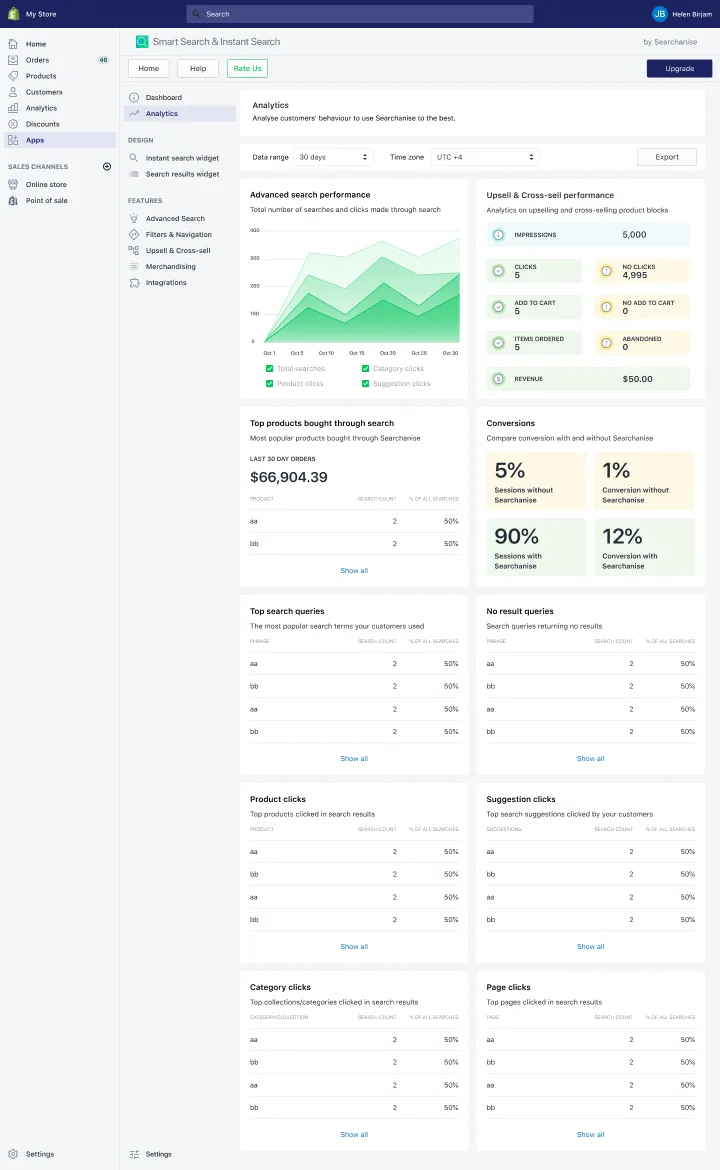Screen dimensions: 720x1170
Task: Click the store Search input field
Action: [x=360, y=14]
